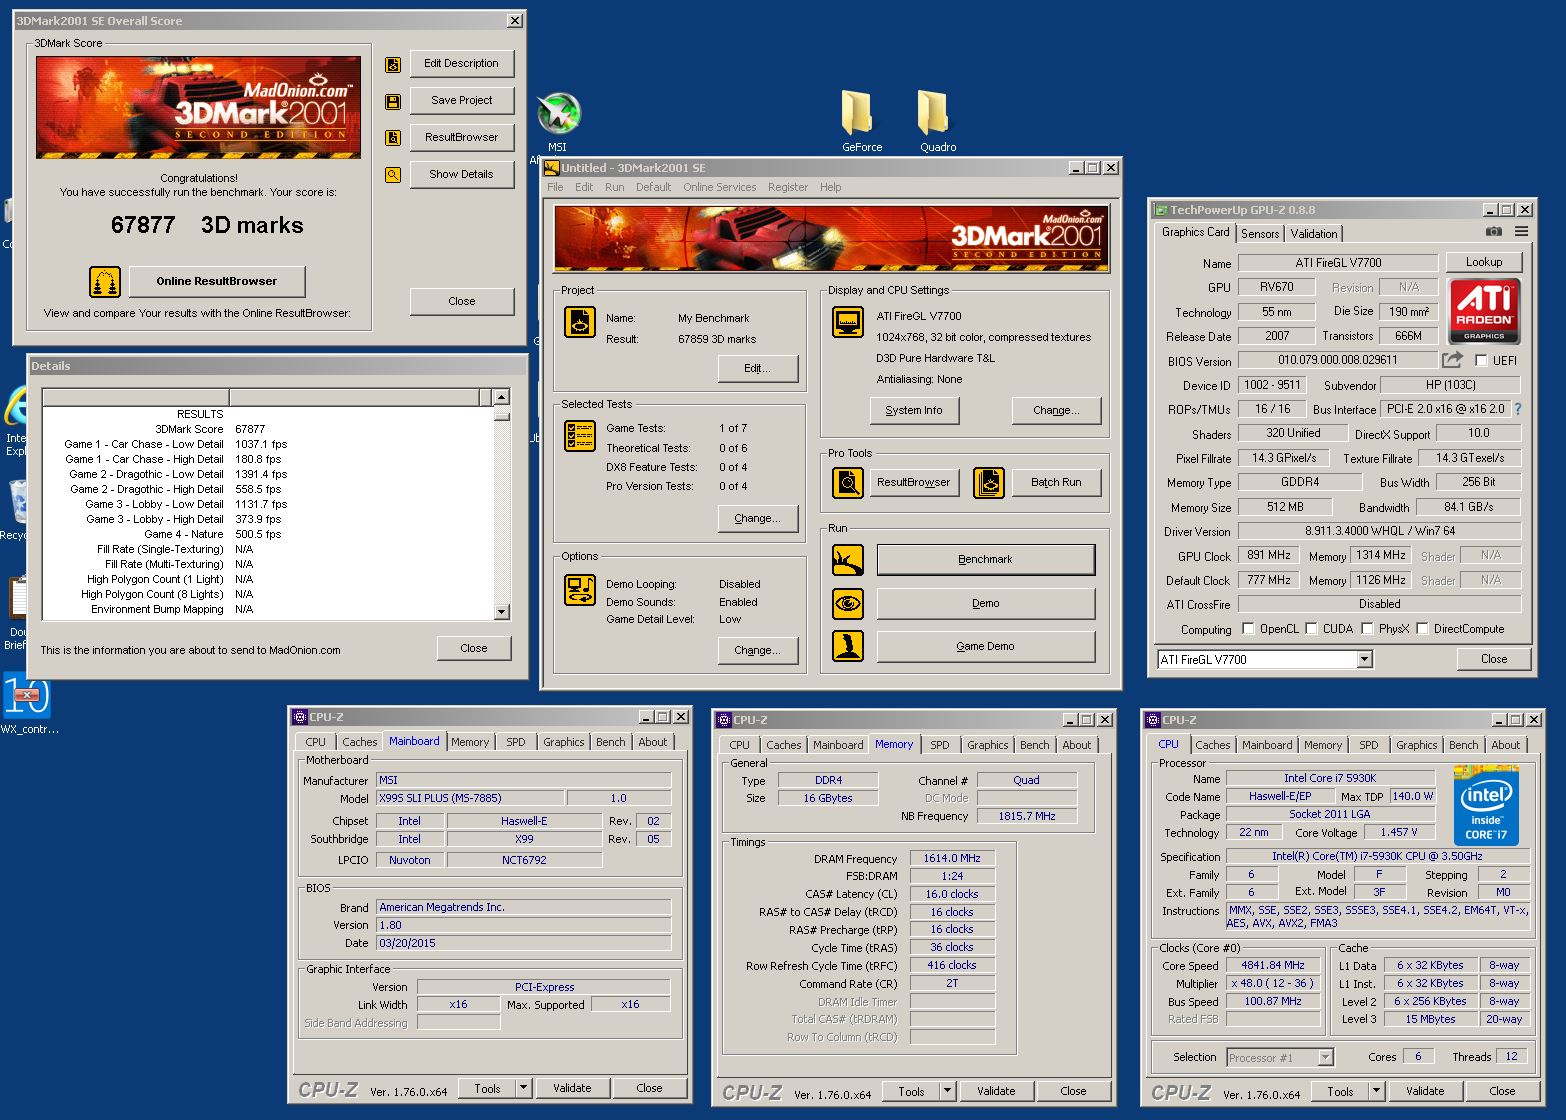The height and width of the screenshot is (1120, 1566).
Task: Switch to the Validation tab in GPU-Z
Action: pos(1314,234)
